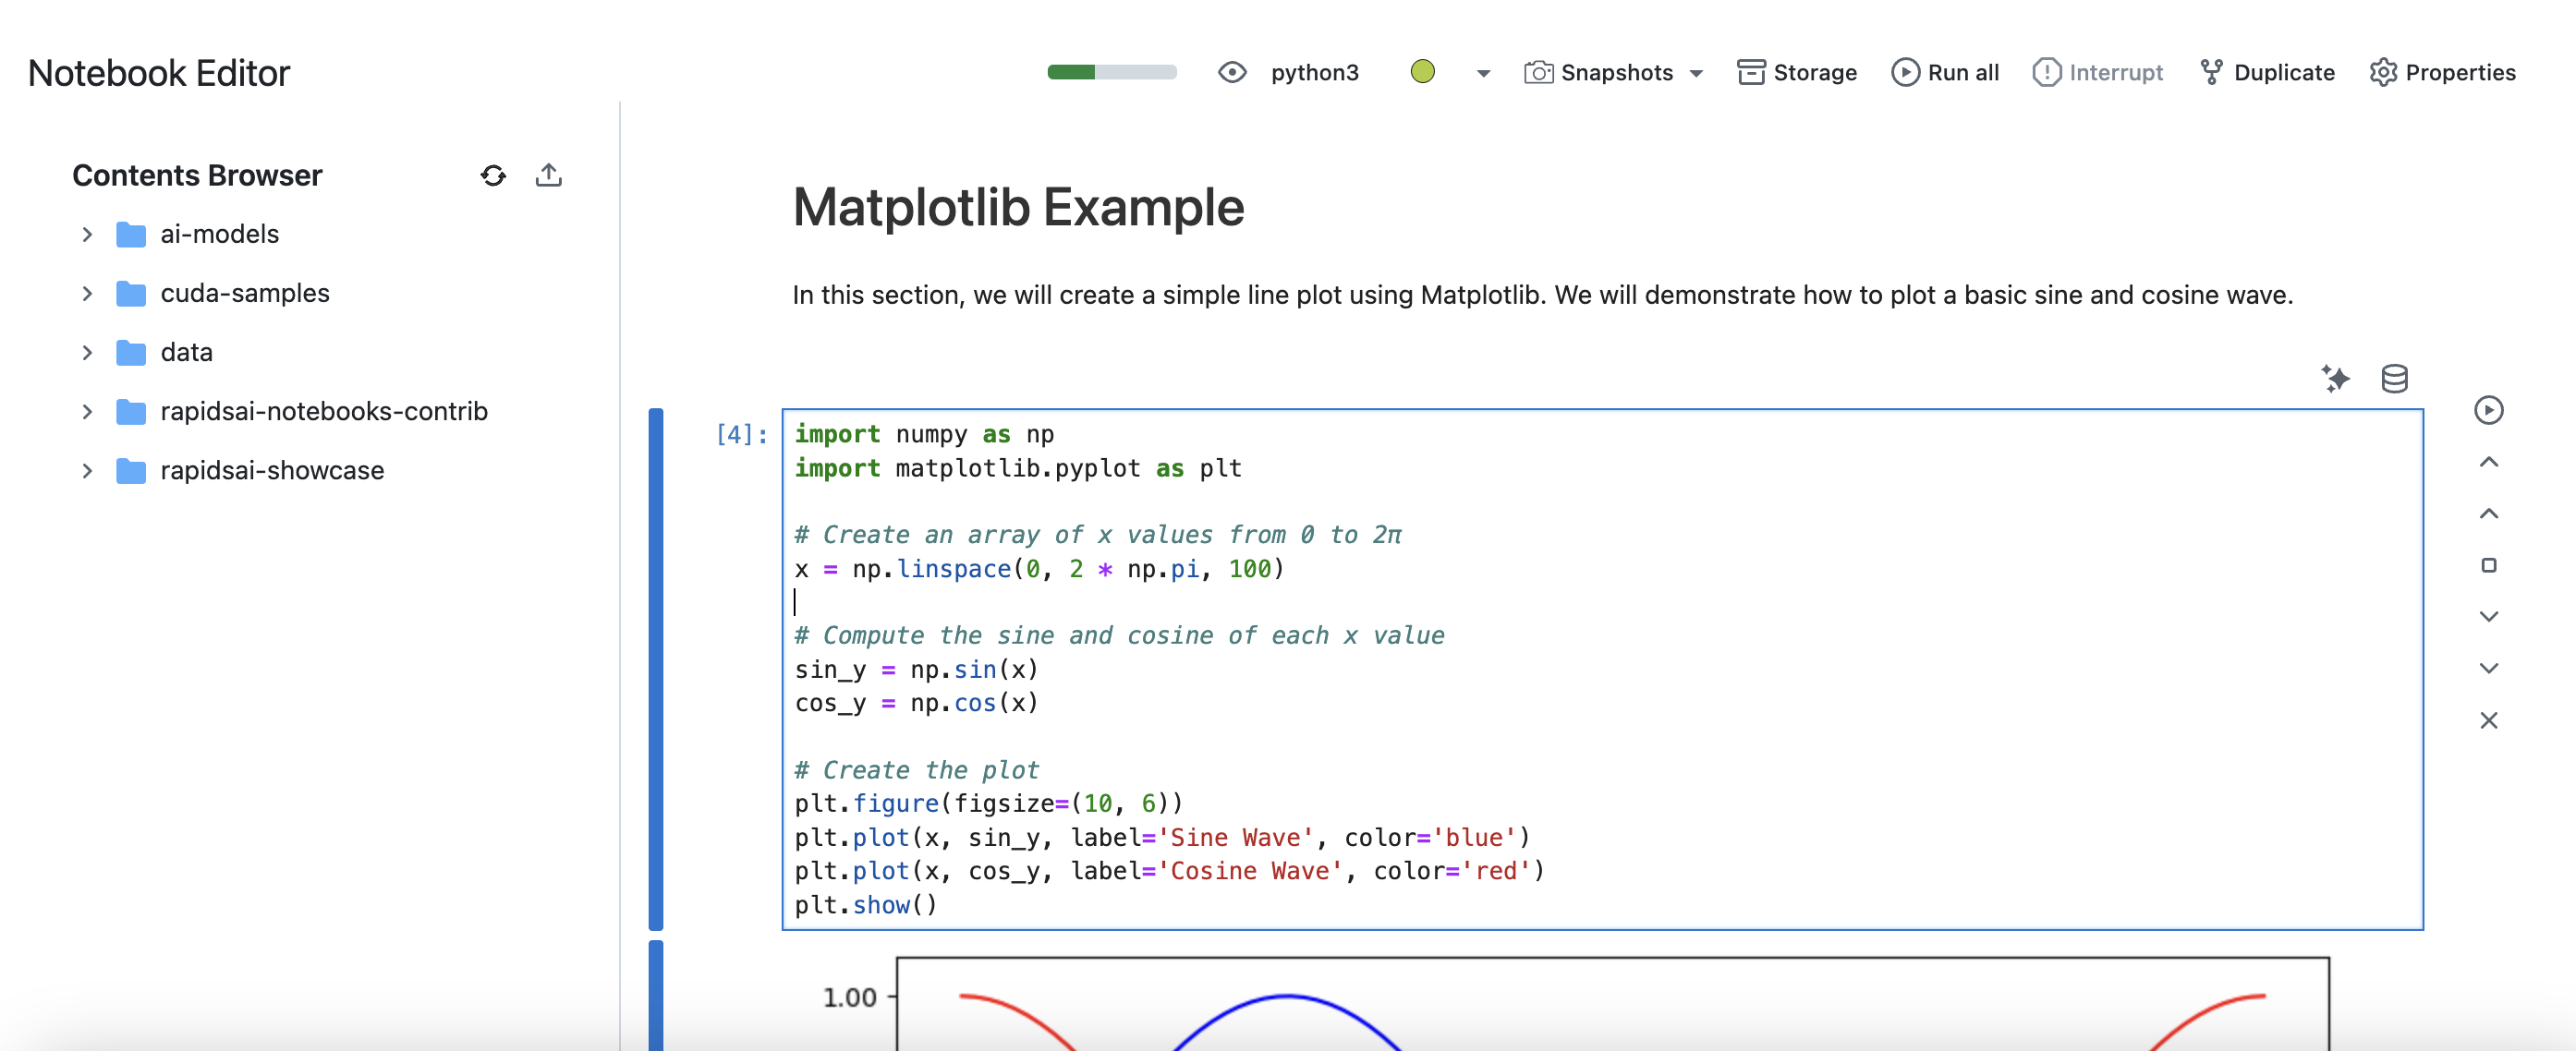Click the lower down-chevron beside the cell
This screenshot has height=1051, width=2576.
click(x=2489, y=668)
